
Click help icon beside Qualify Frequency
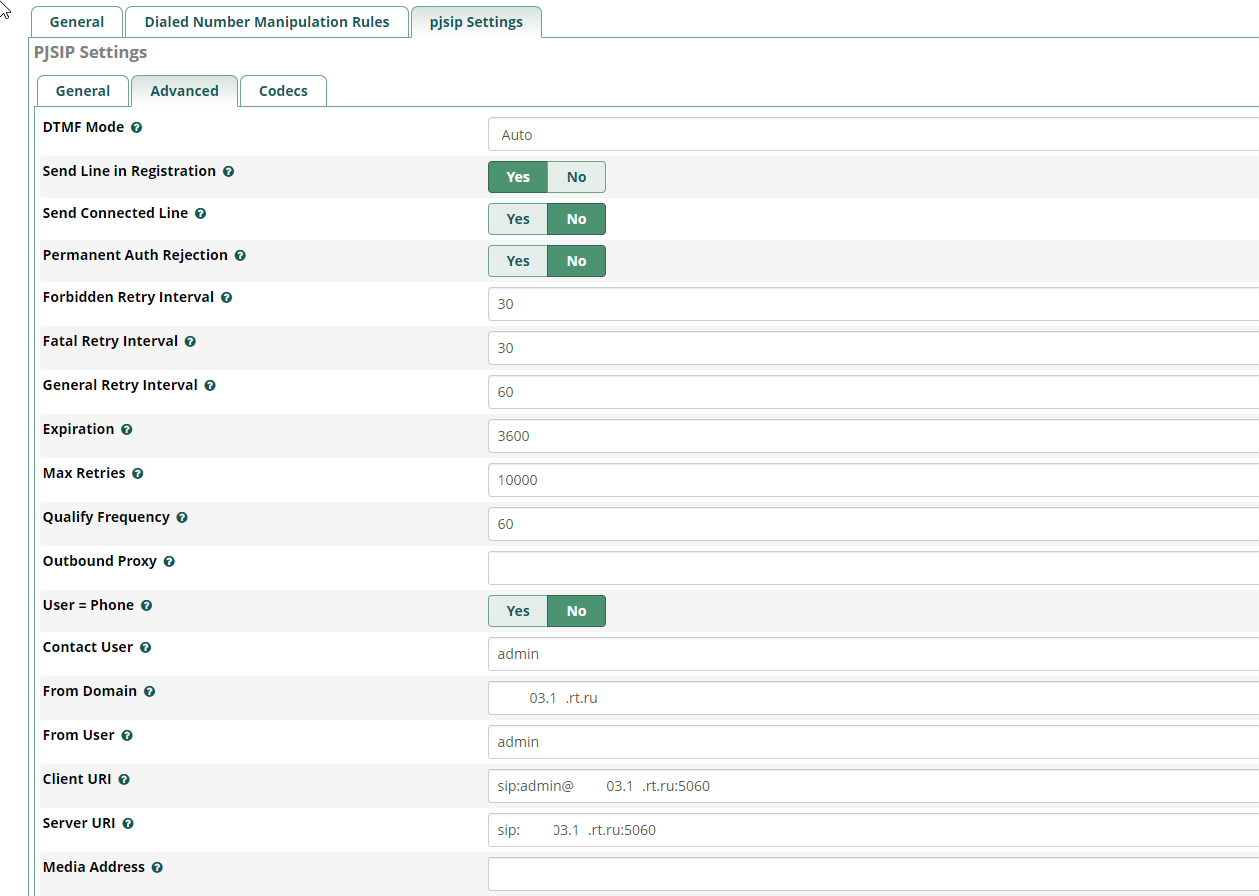tap(182, 518)
